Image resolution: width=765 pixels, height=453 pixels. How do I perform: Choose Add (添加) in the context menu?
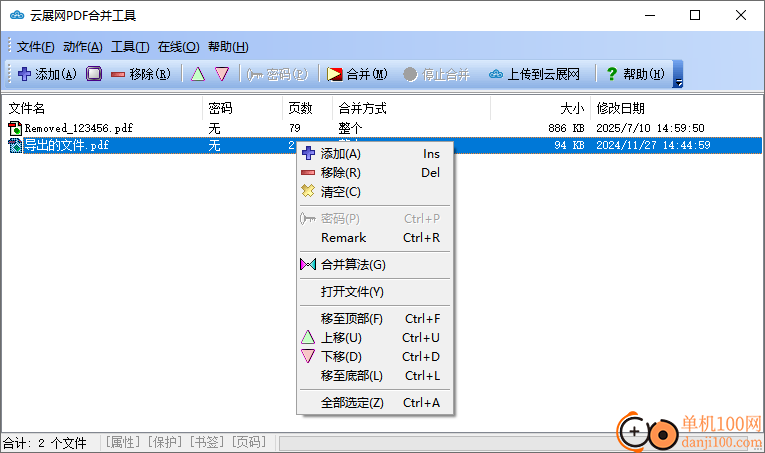(375, 154)
